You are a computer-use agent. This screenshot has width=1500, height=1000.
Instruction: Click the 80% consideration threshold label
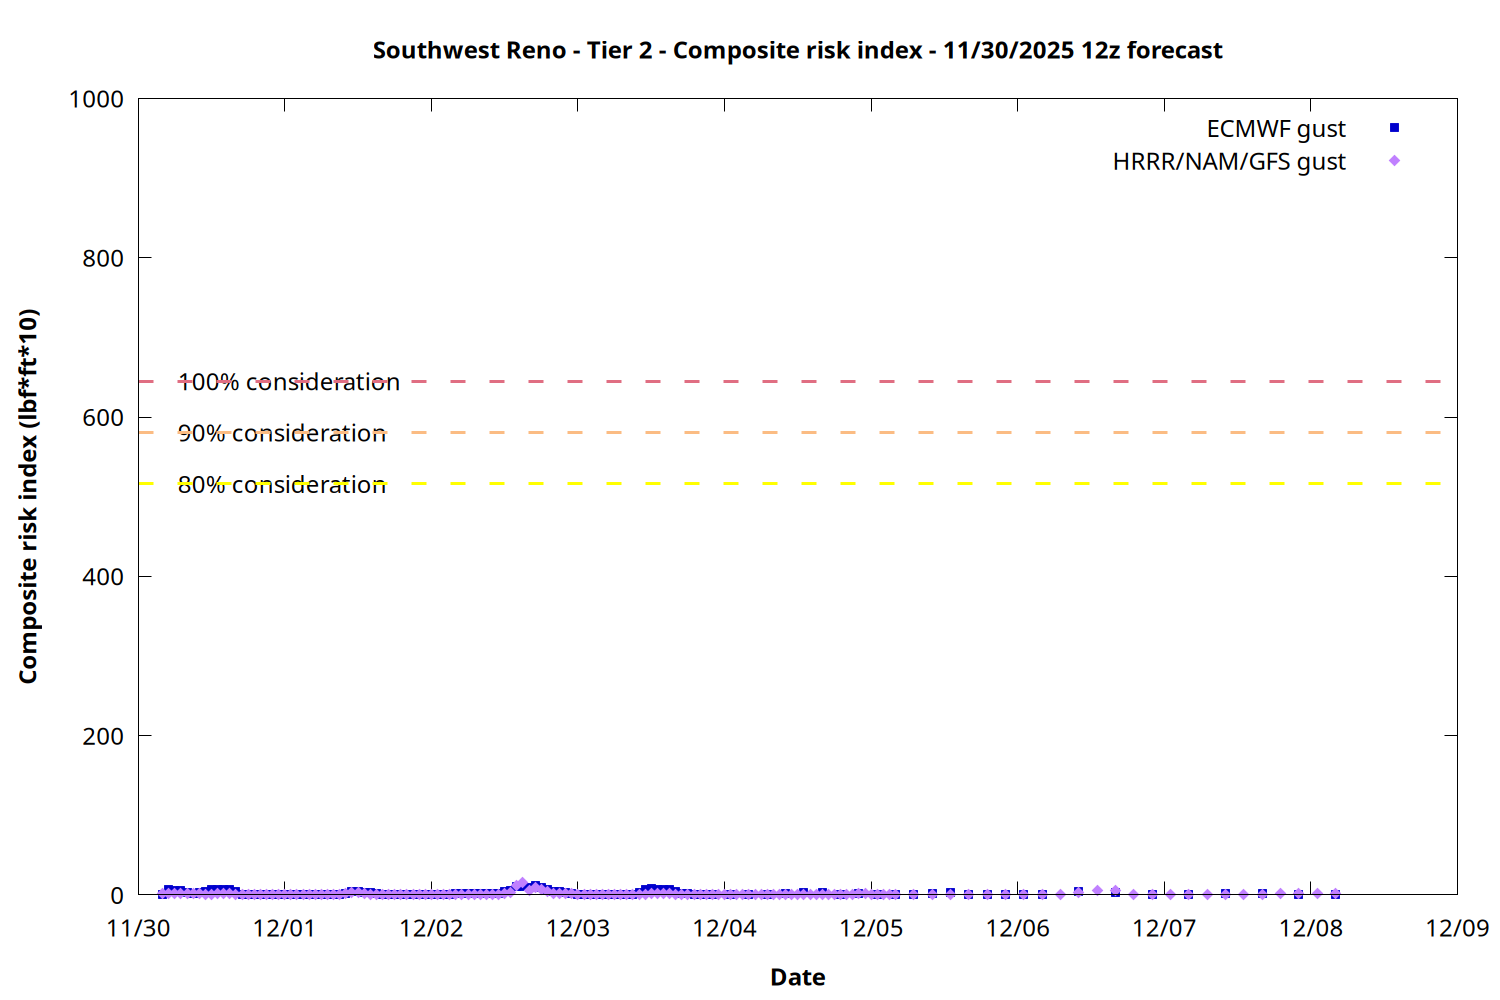[282, 485]
